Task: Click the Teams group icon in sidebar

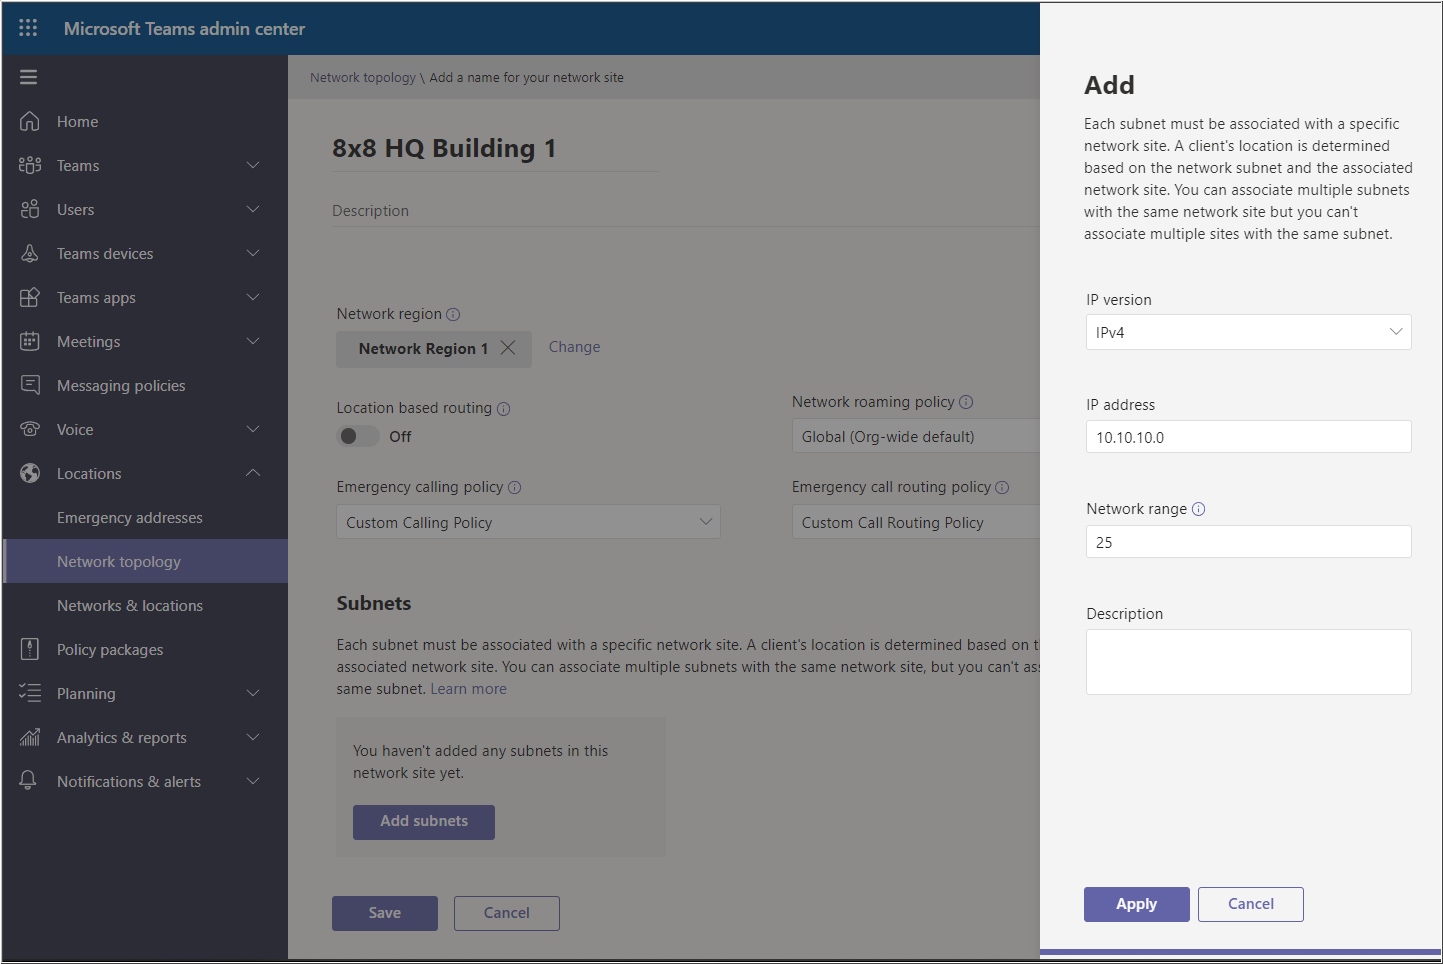Action: [x=30, y=165]
